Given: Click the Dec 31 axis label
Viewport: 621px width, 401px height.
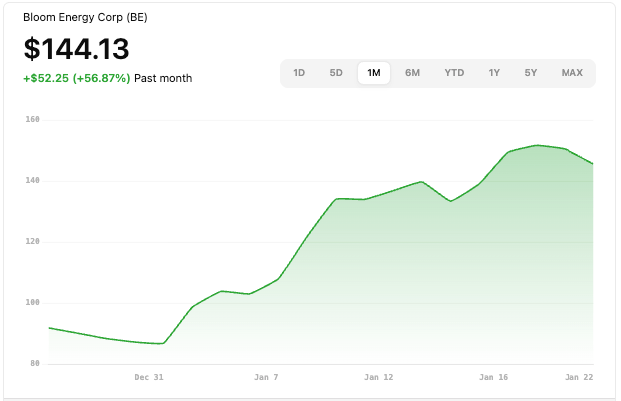Looking at the screenshot, I should pos(149,377).
